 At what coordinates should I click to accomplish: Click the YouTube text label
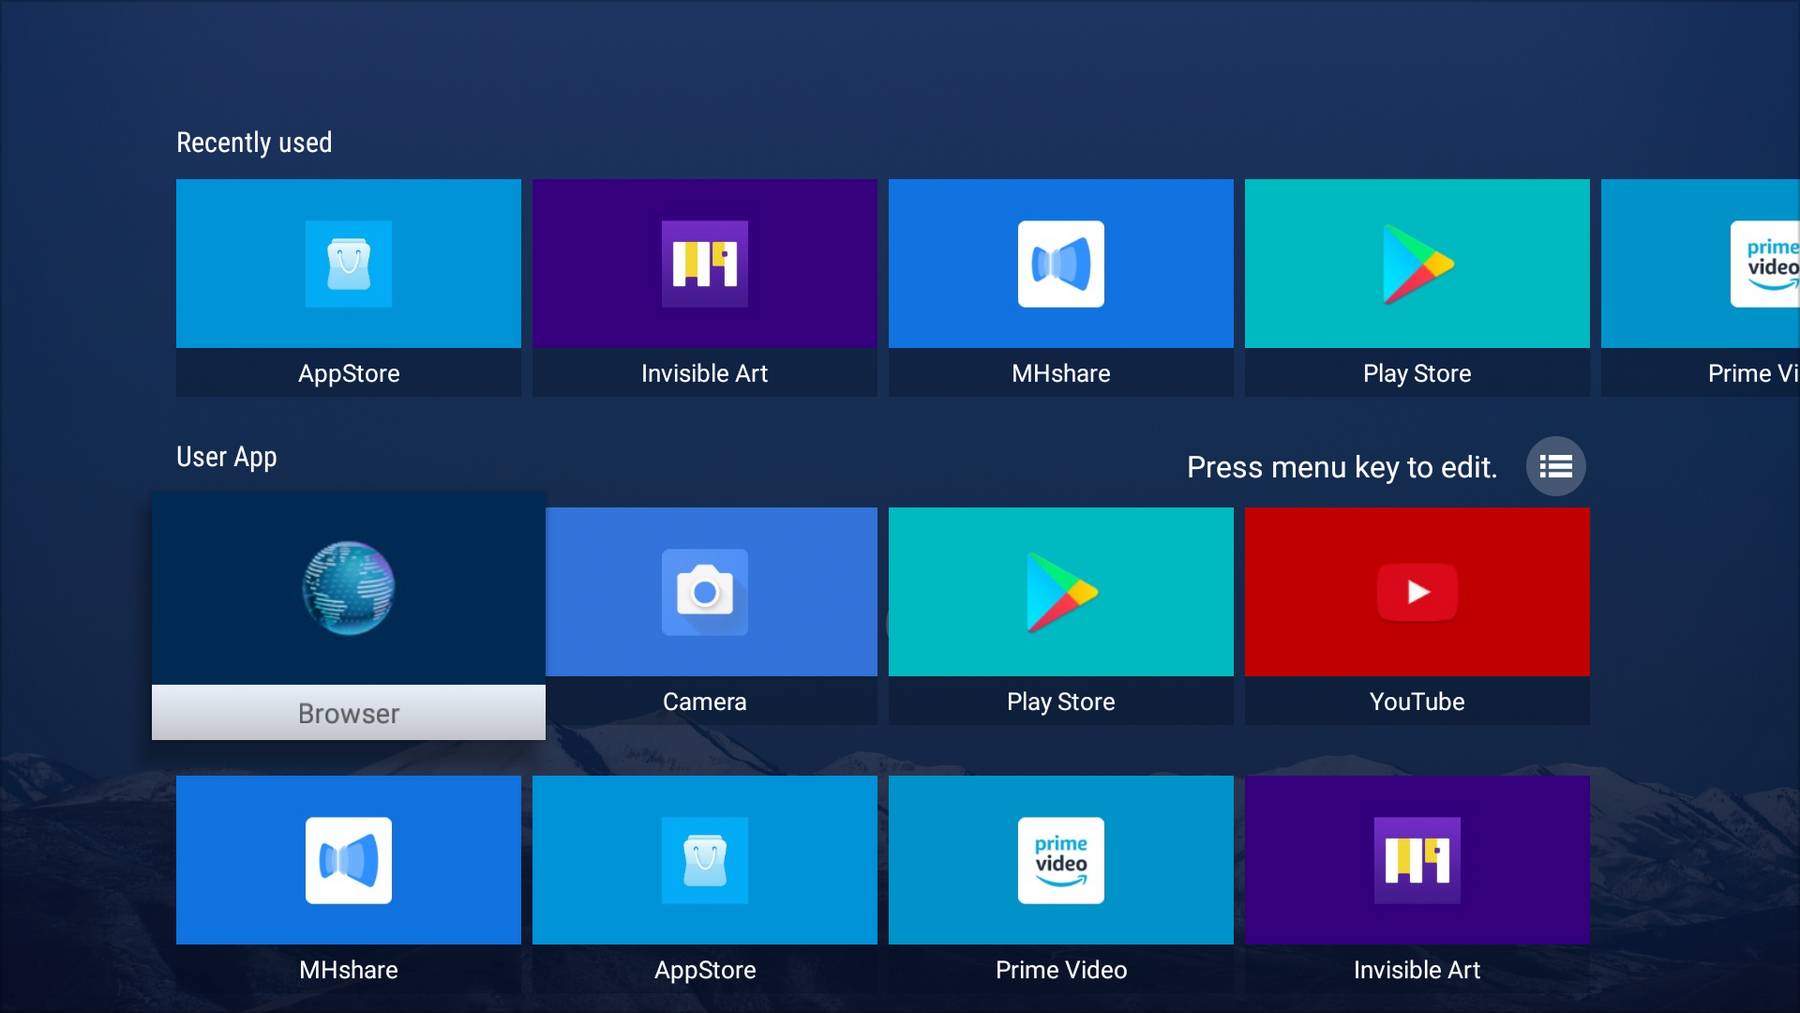[x=1416, y=702]
